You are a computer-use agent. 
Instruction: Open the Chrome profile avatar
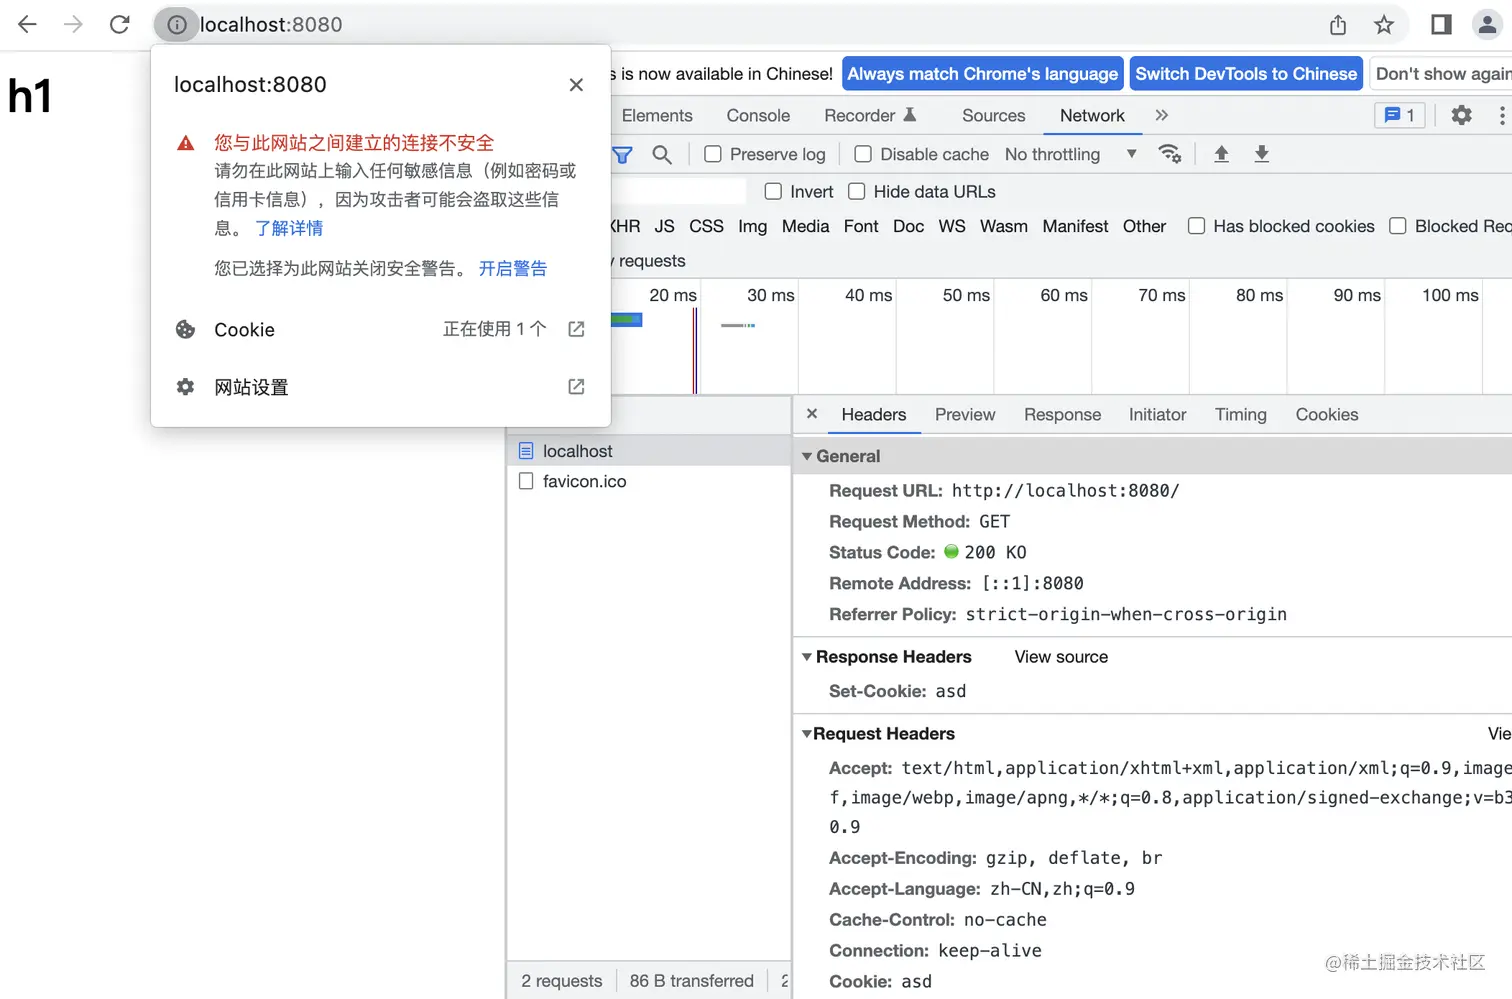point(1488,25)
